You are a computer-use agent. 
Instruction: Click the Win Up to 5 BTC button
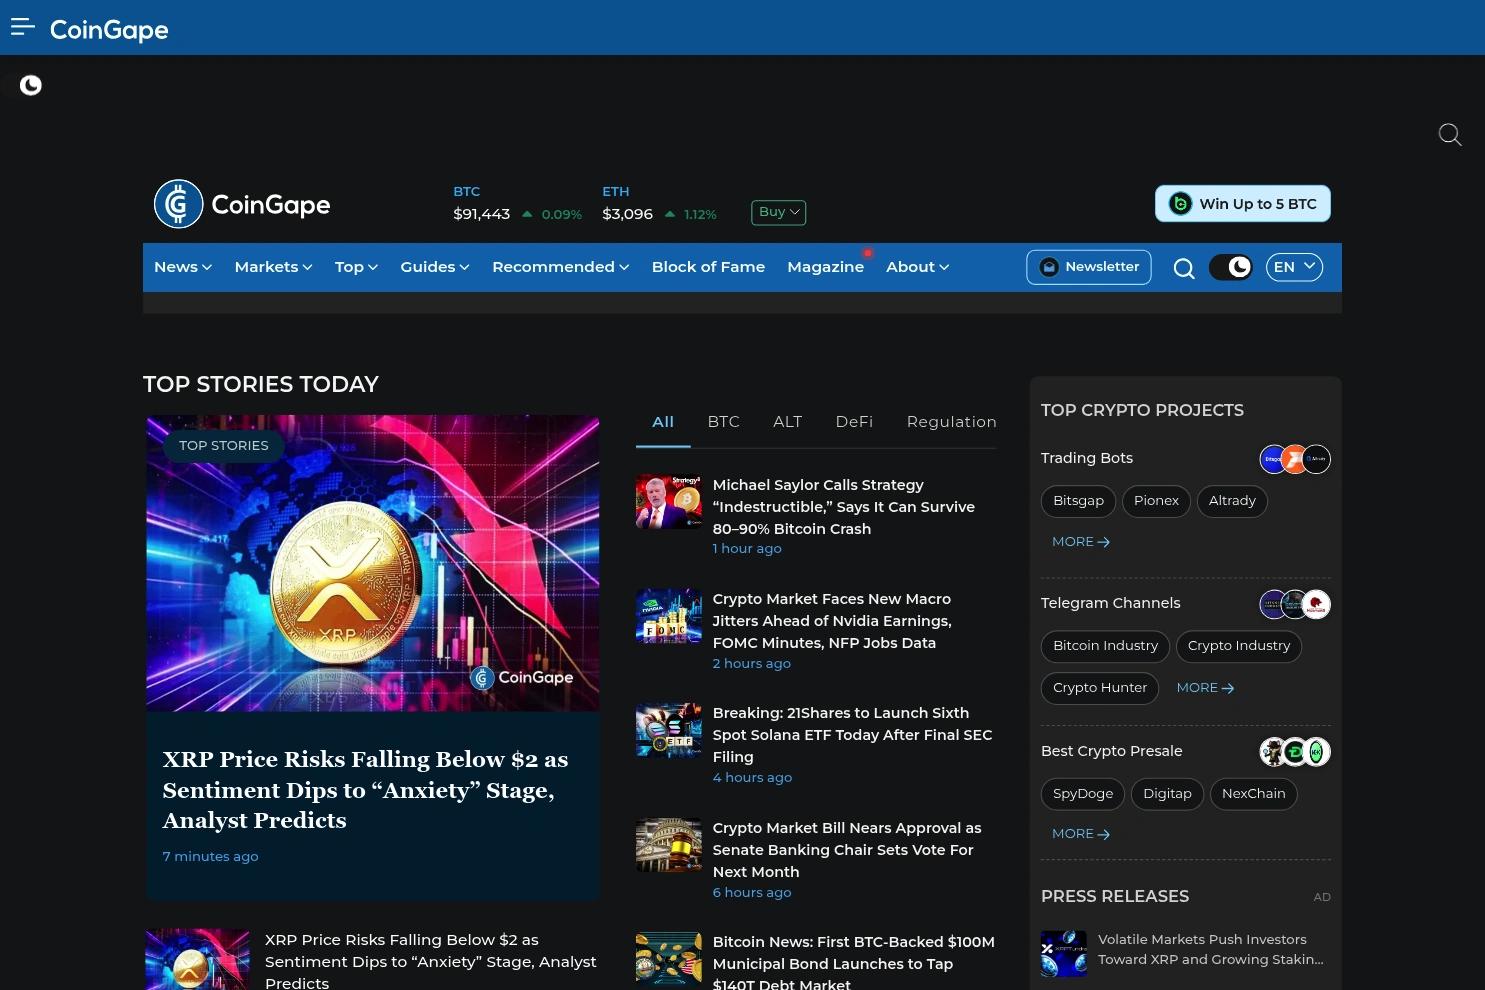point(1243,204)
